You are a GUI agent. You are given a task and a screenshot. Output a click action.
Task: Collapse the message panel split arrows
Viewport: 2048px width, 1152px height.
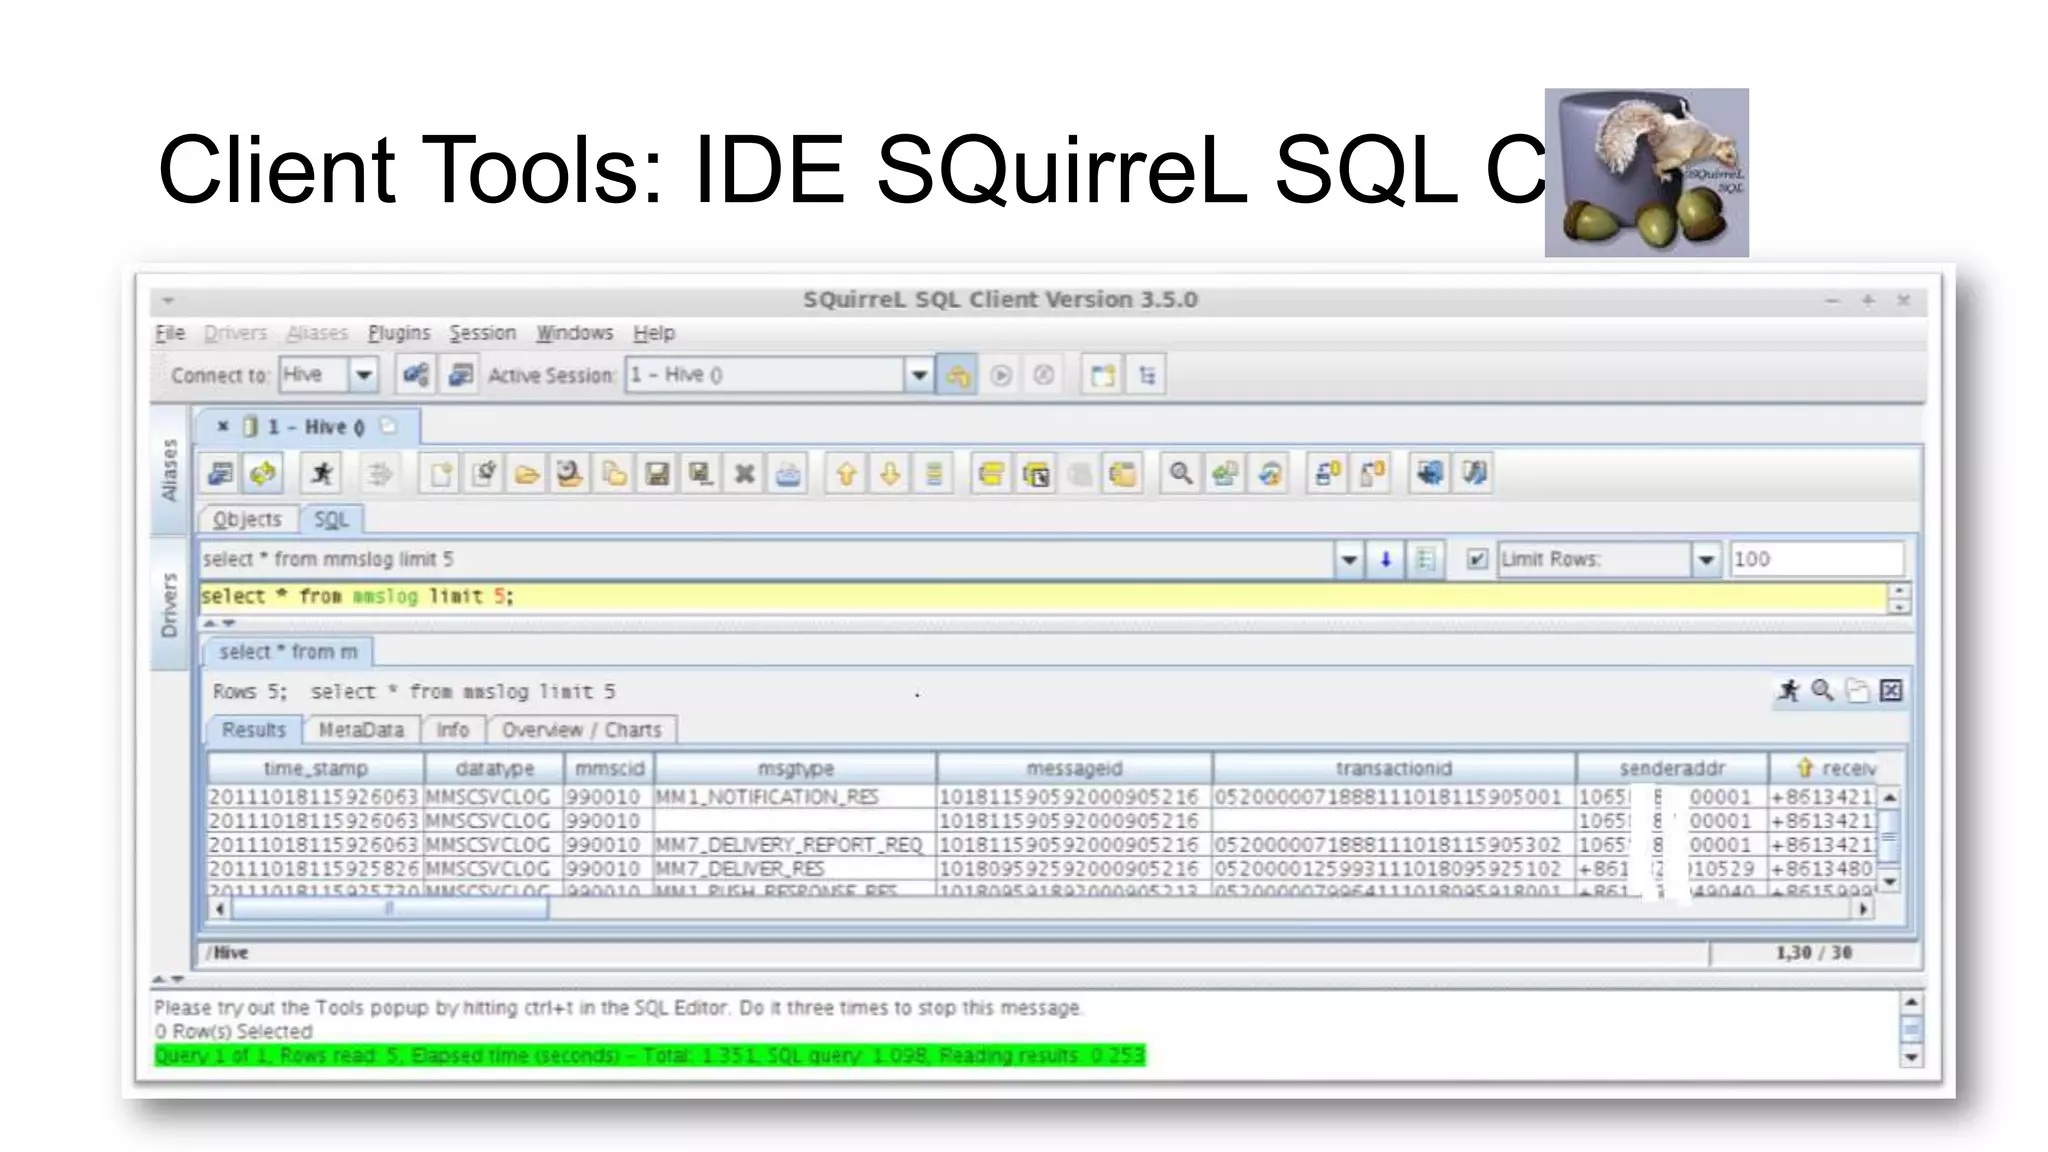(168, 979)
